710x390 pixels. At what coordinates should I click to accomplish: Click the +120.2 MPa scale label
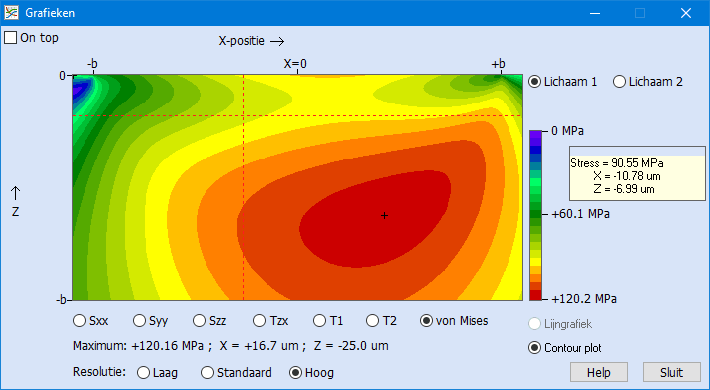[584, 299]
